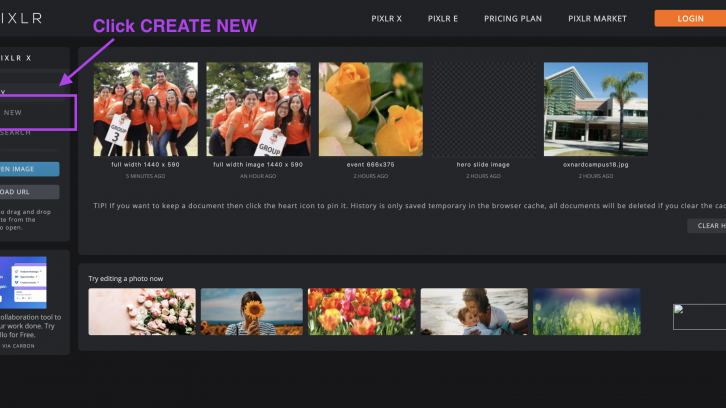Image resolution: width=726 pixels, height=408 pixels.
Task: Open 'full width image 1440 x 590' thumbnail
Action: [x=258, y=109]
